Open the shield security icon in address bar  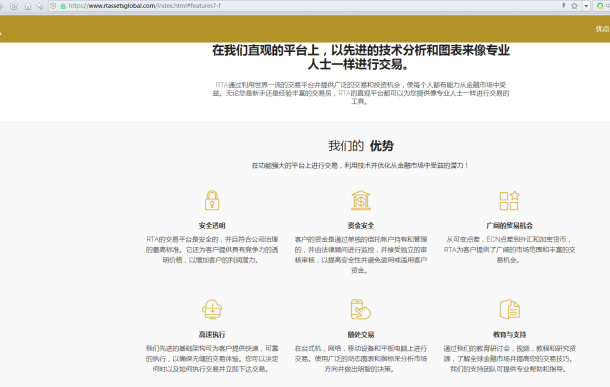click(53, 6)
